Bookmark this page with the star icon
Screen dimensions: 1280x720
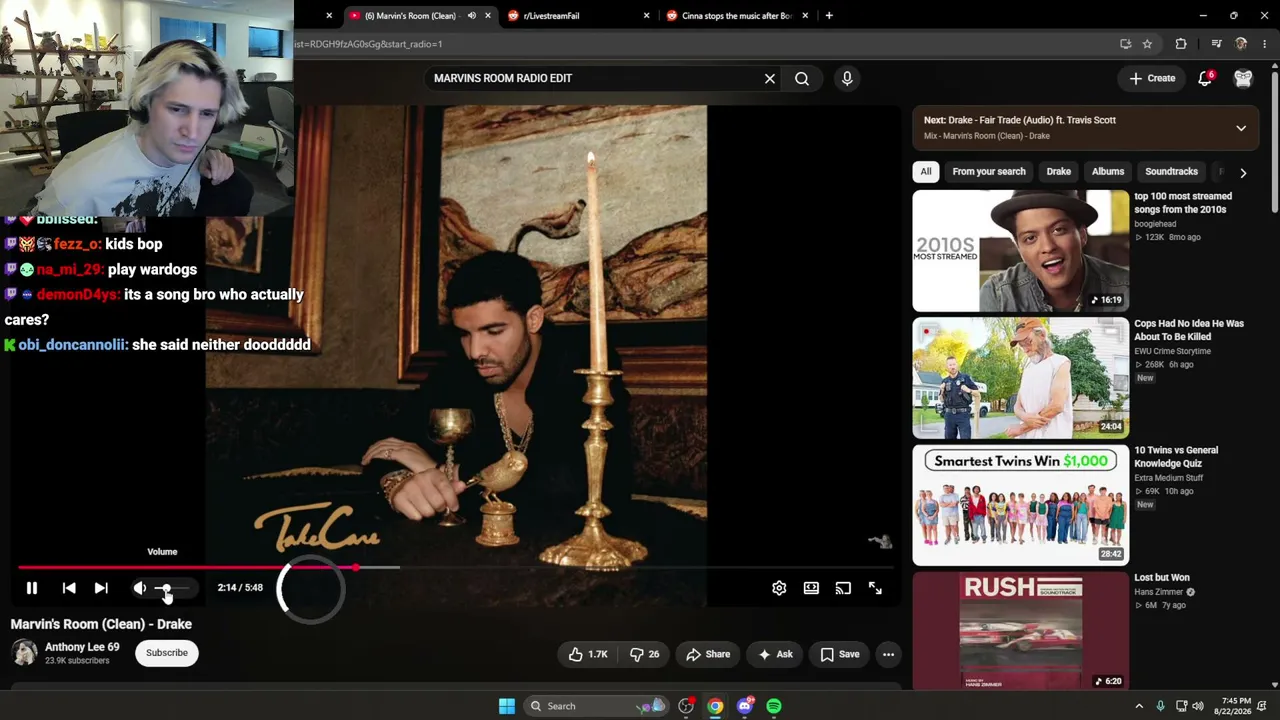pos(1147,44)
